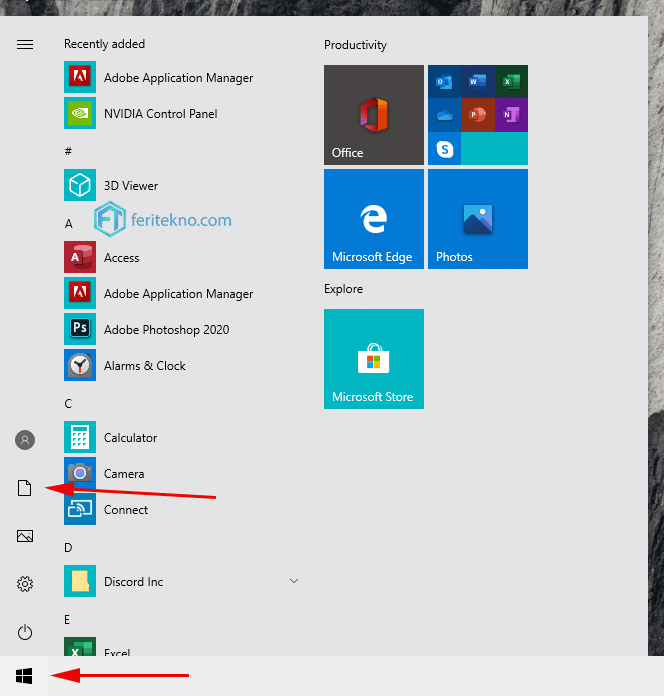
Task: Click the Power icon
Action: point(25,632)
